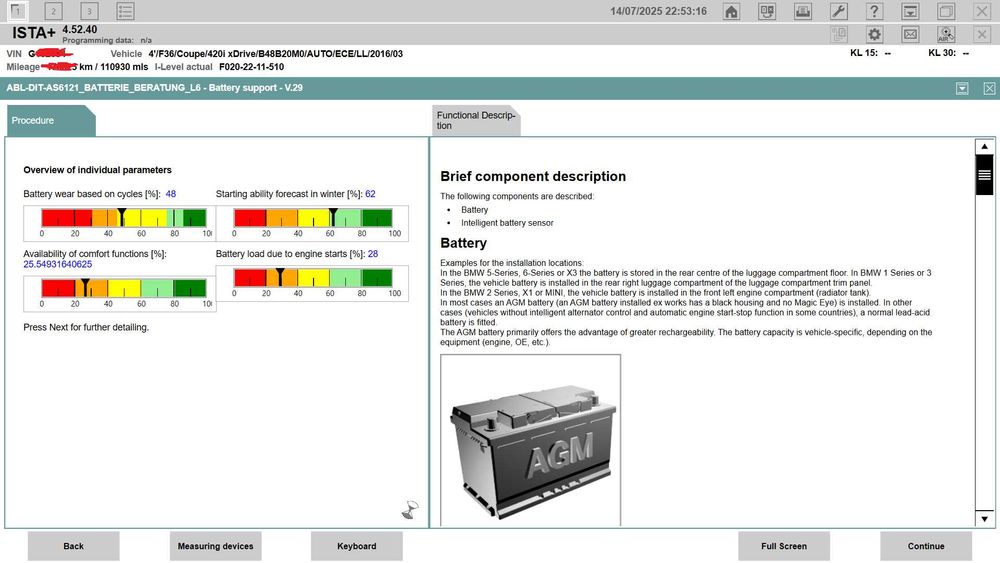Viewport: 1000px width, 563px height.
Task: Open Measuring devices
Action: tap(216, 546)
